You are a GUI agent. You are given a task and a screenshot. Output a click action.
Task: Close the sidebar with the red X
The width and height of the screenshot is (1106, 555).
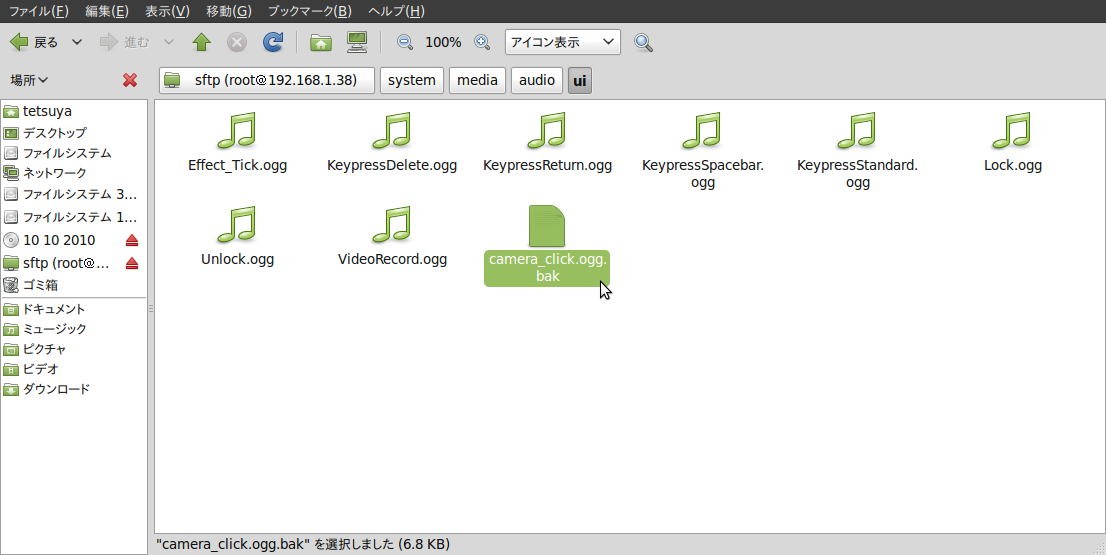(130, 80)
